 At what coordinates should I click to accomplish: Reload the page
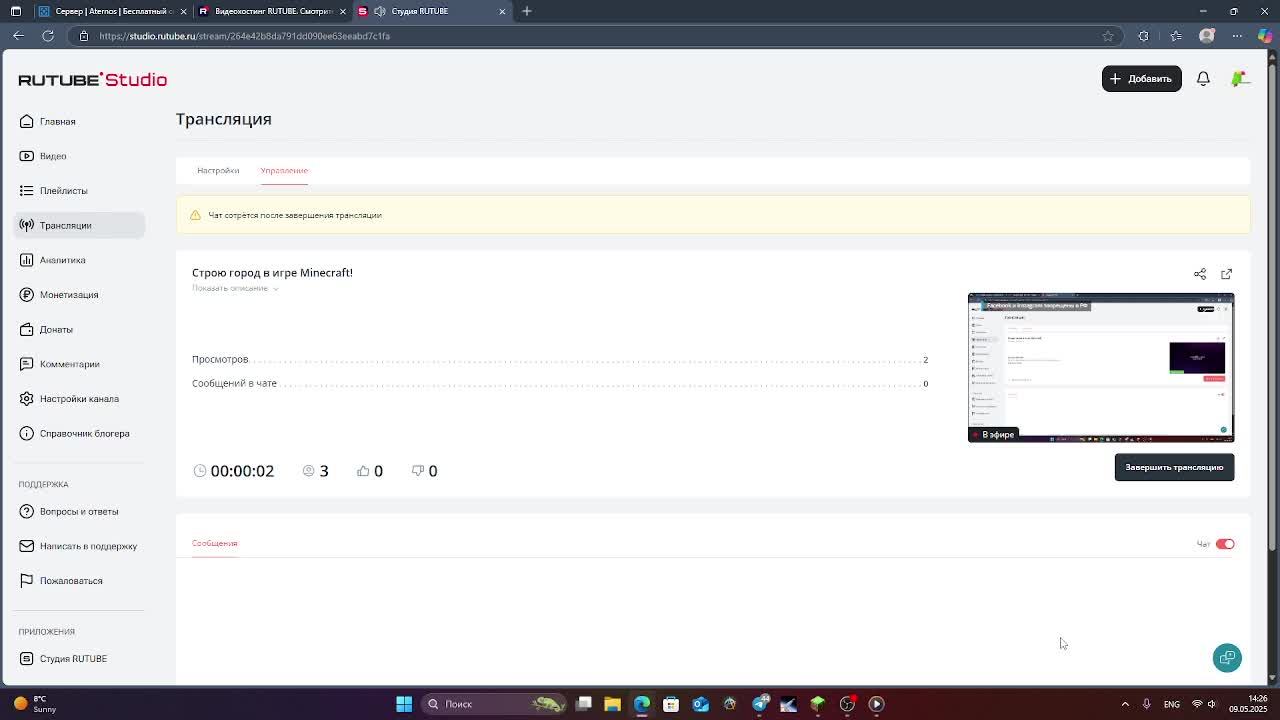click(47, 36)
